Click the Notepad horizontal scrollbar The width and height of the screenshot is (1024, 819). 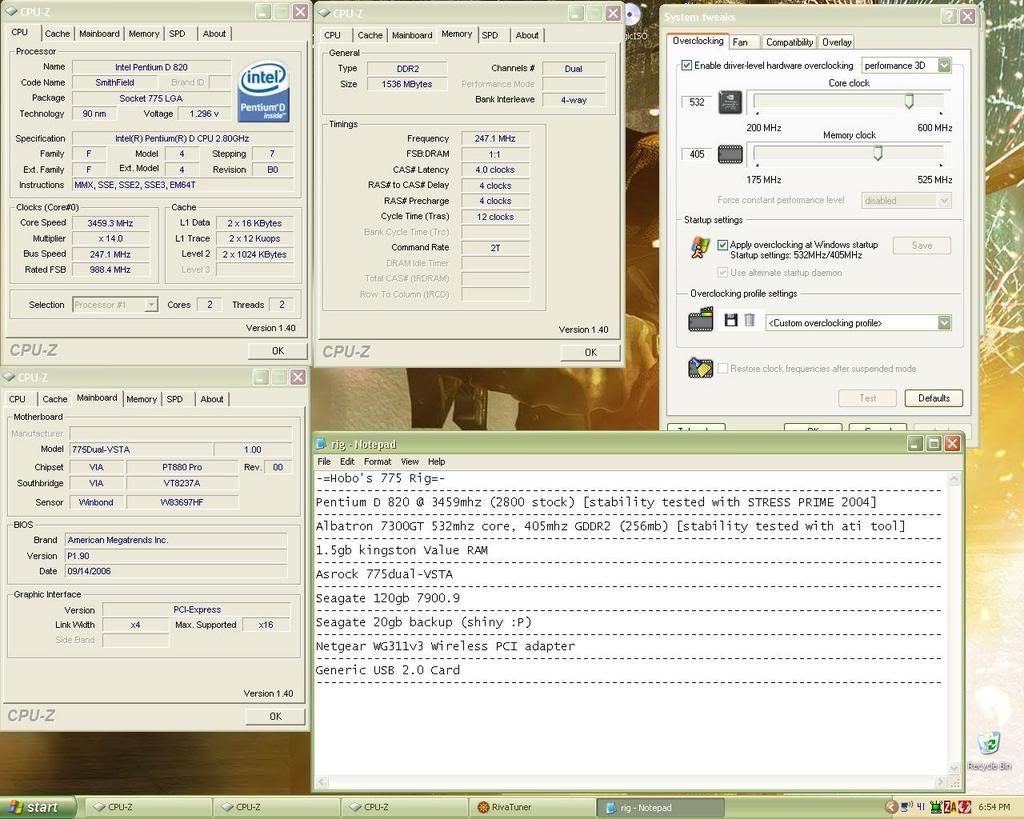[x=631, y=782]
